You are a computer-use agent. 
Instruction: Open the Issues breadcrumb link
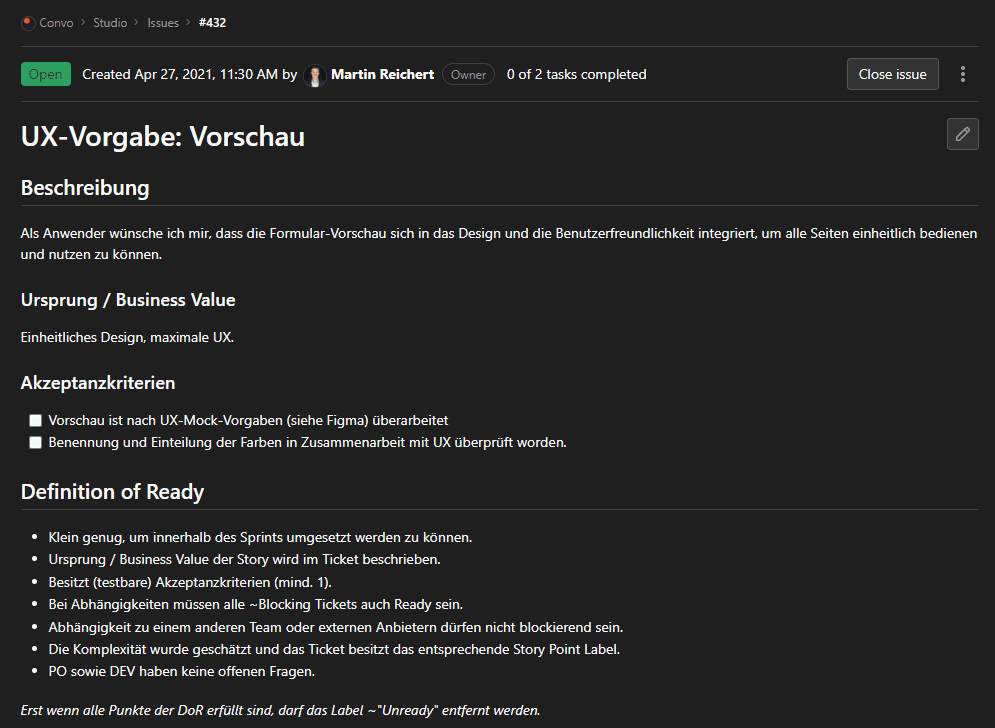click(163, 23)
